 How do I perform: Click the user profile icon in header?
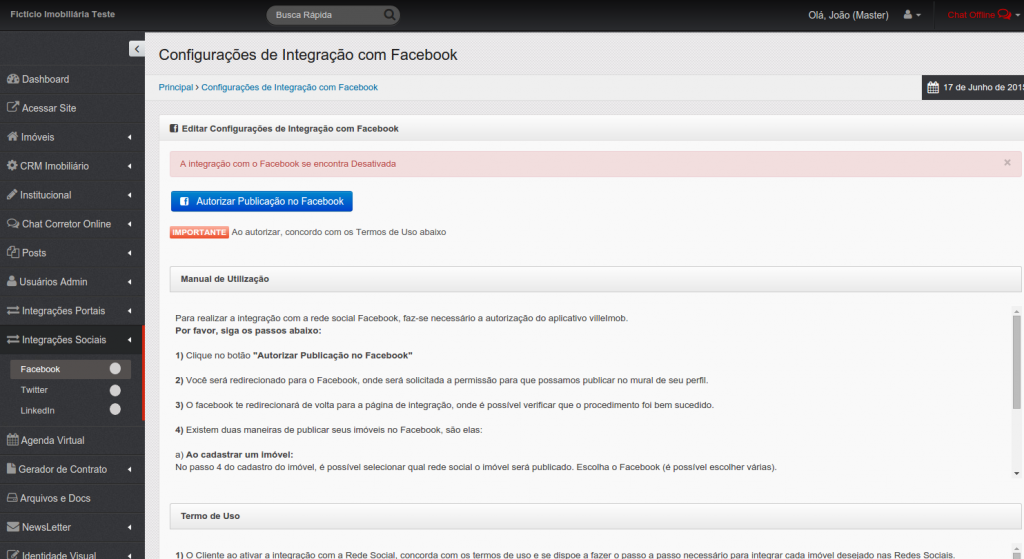(908, 14)
